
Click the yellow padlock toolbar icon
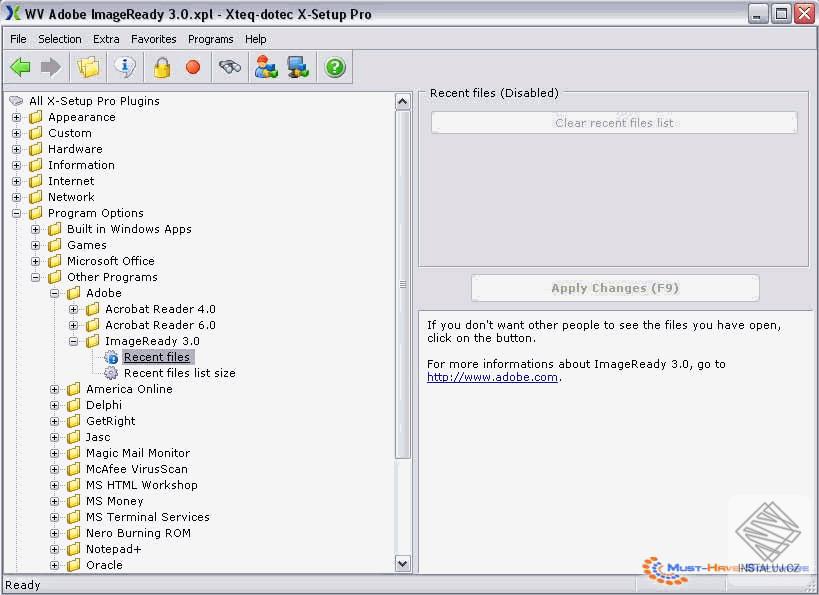coord(162,67)
